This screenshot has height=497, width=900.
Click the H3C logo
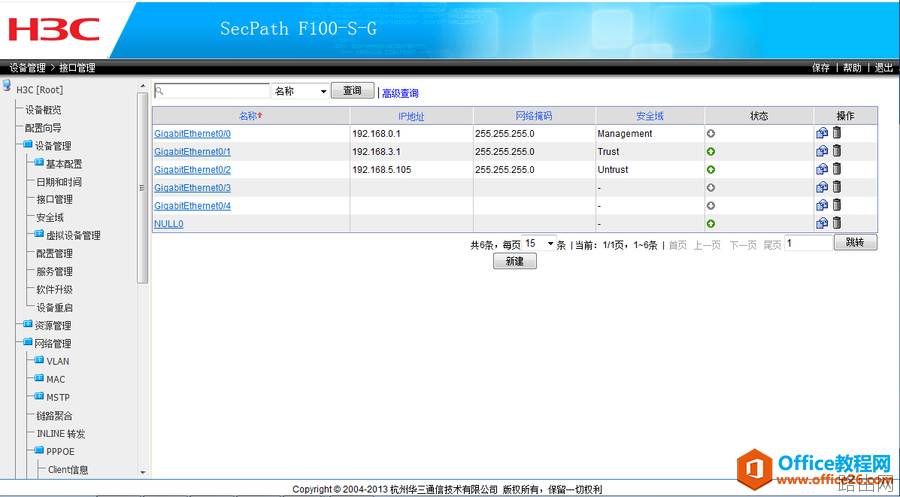pyautogui.click(x=54, y=29)
